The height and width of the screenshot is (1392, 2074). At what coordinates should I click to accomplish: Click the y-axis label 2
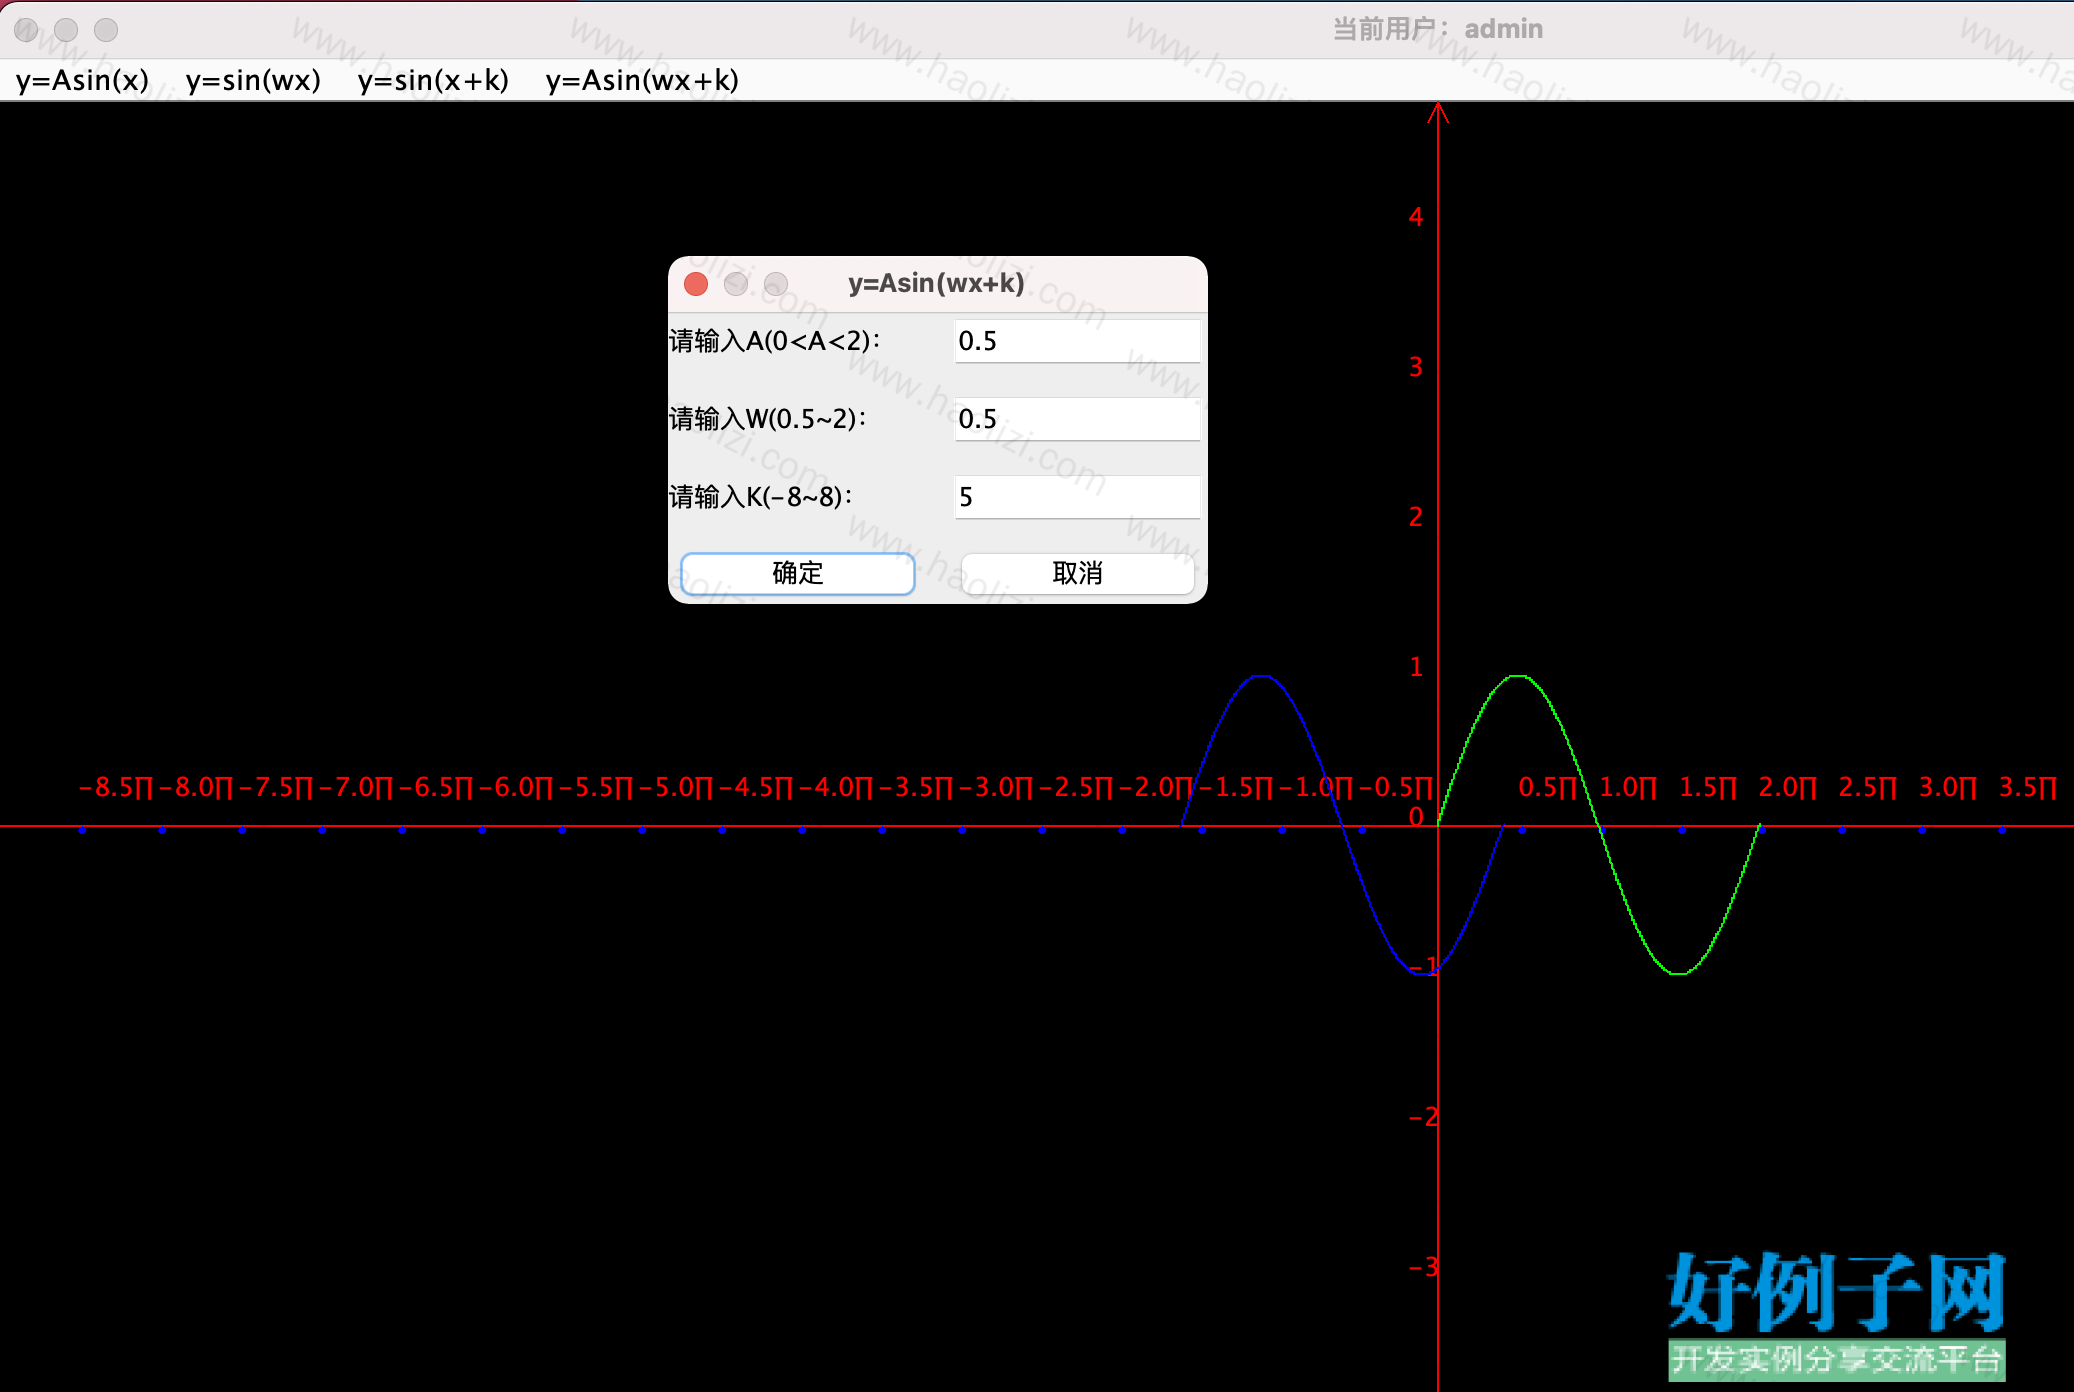[1416, 517]
